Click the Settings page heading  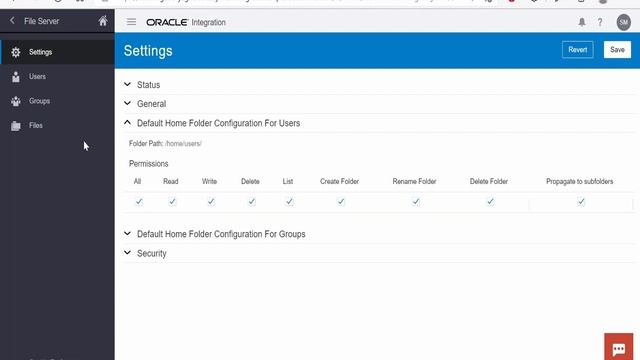[x=148, y=51]
